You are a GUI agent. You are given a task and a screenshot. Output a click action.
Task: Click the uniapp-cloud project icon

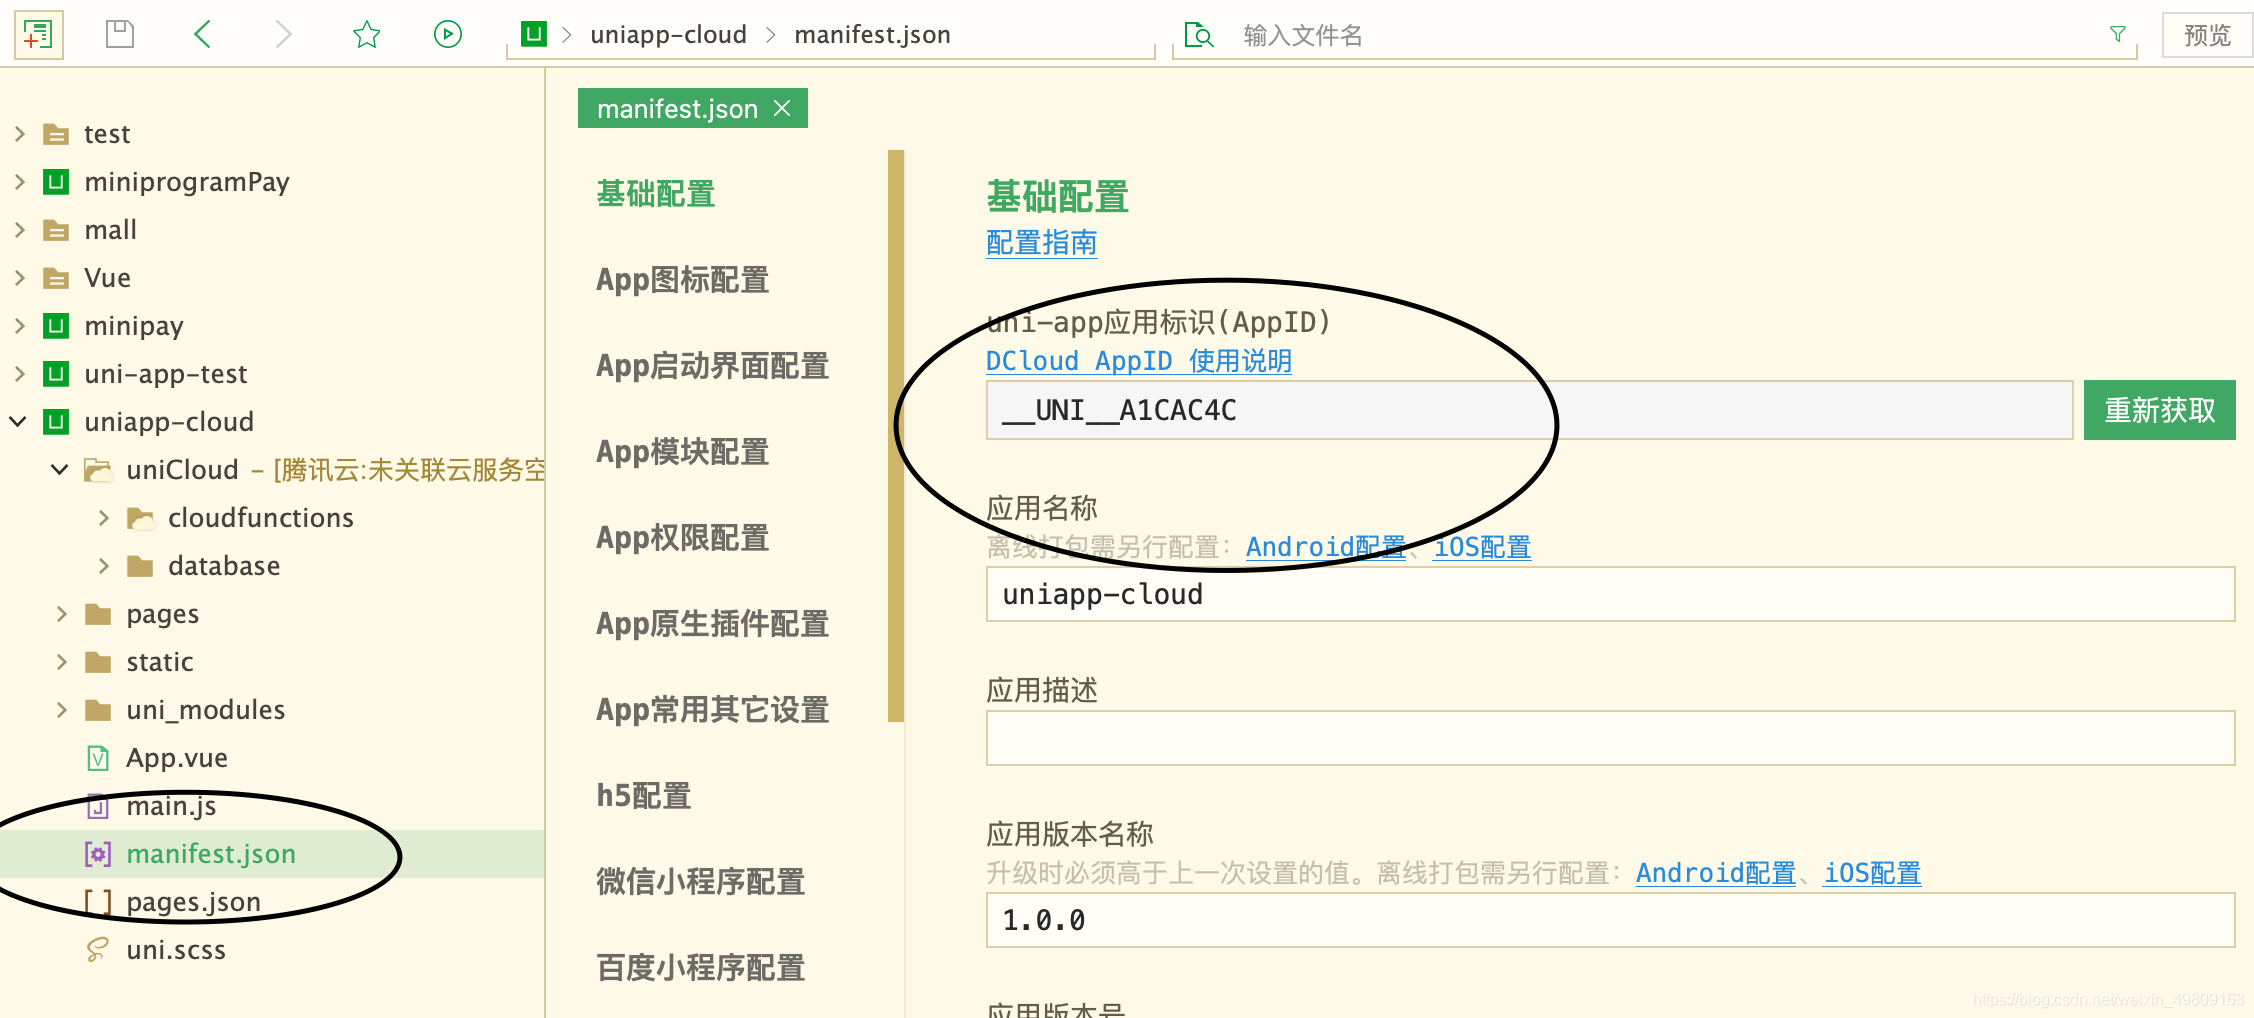56,422
